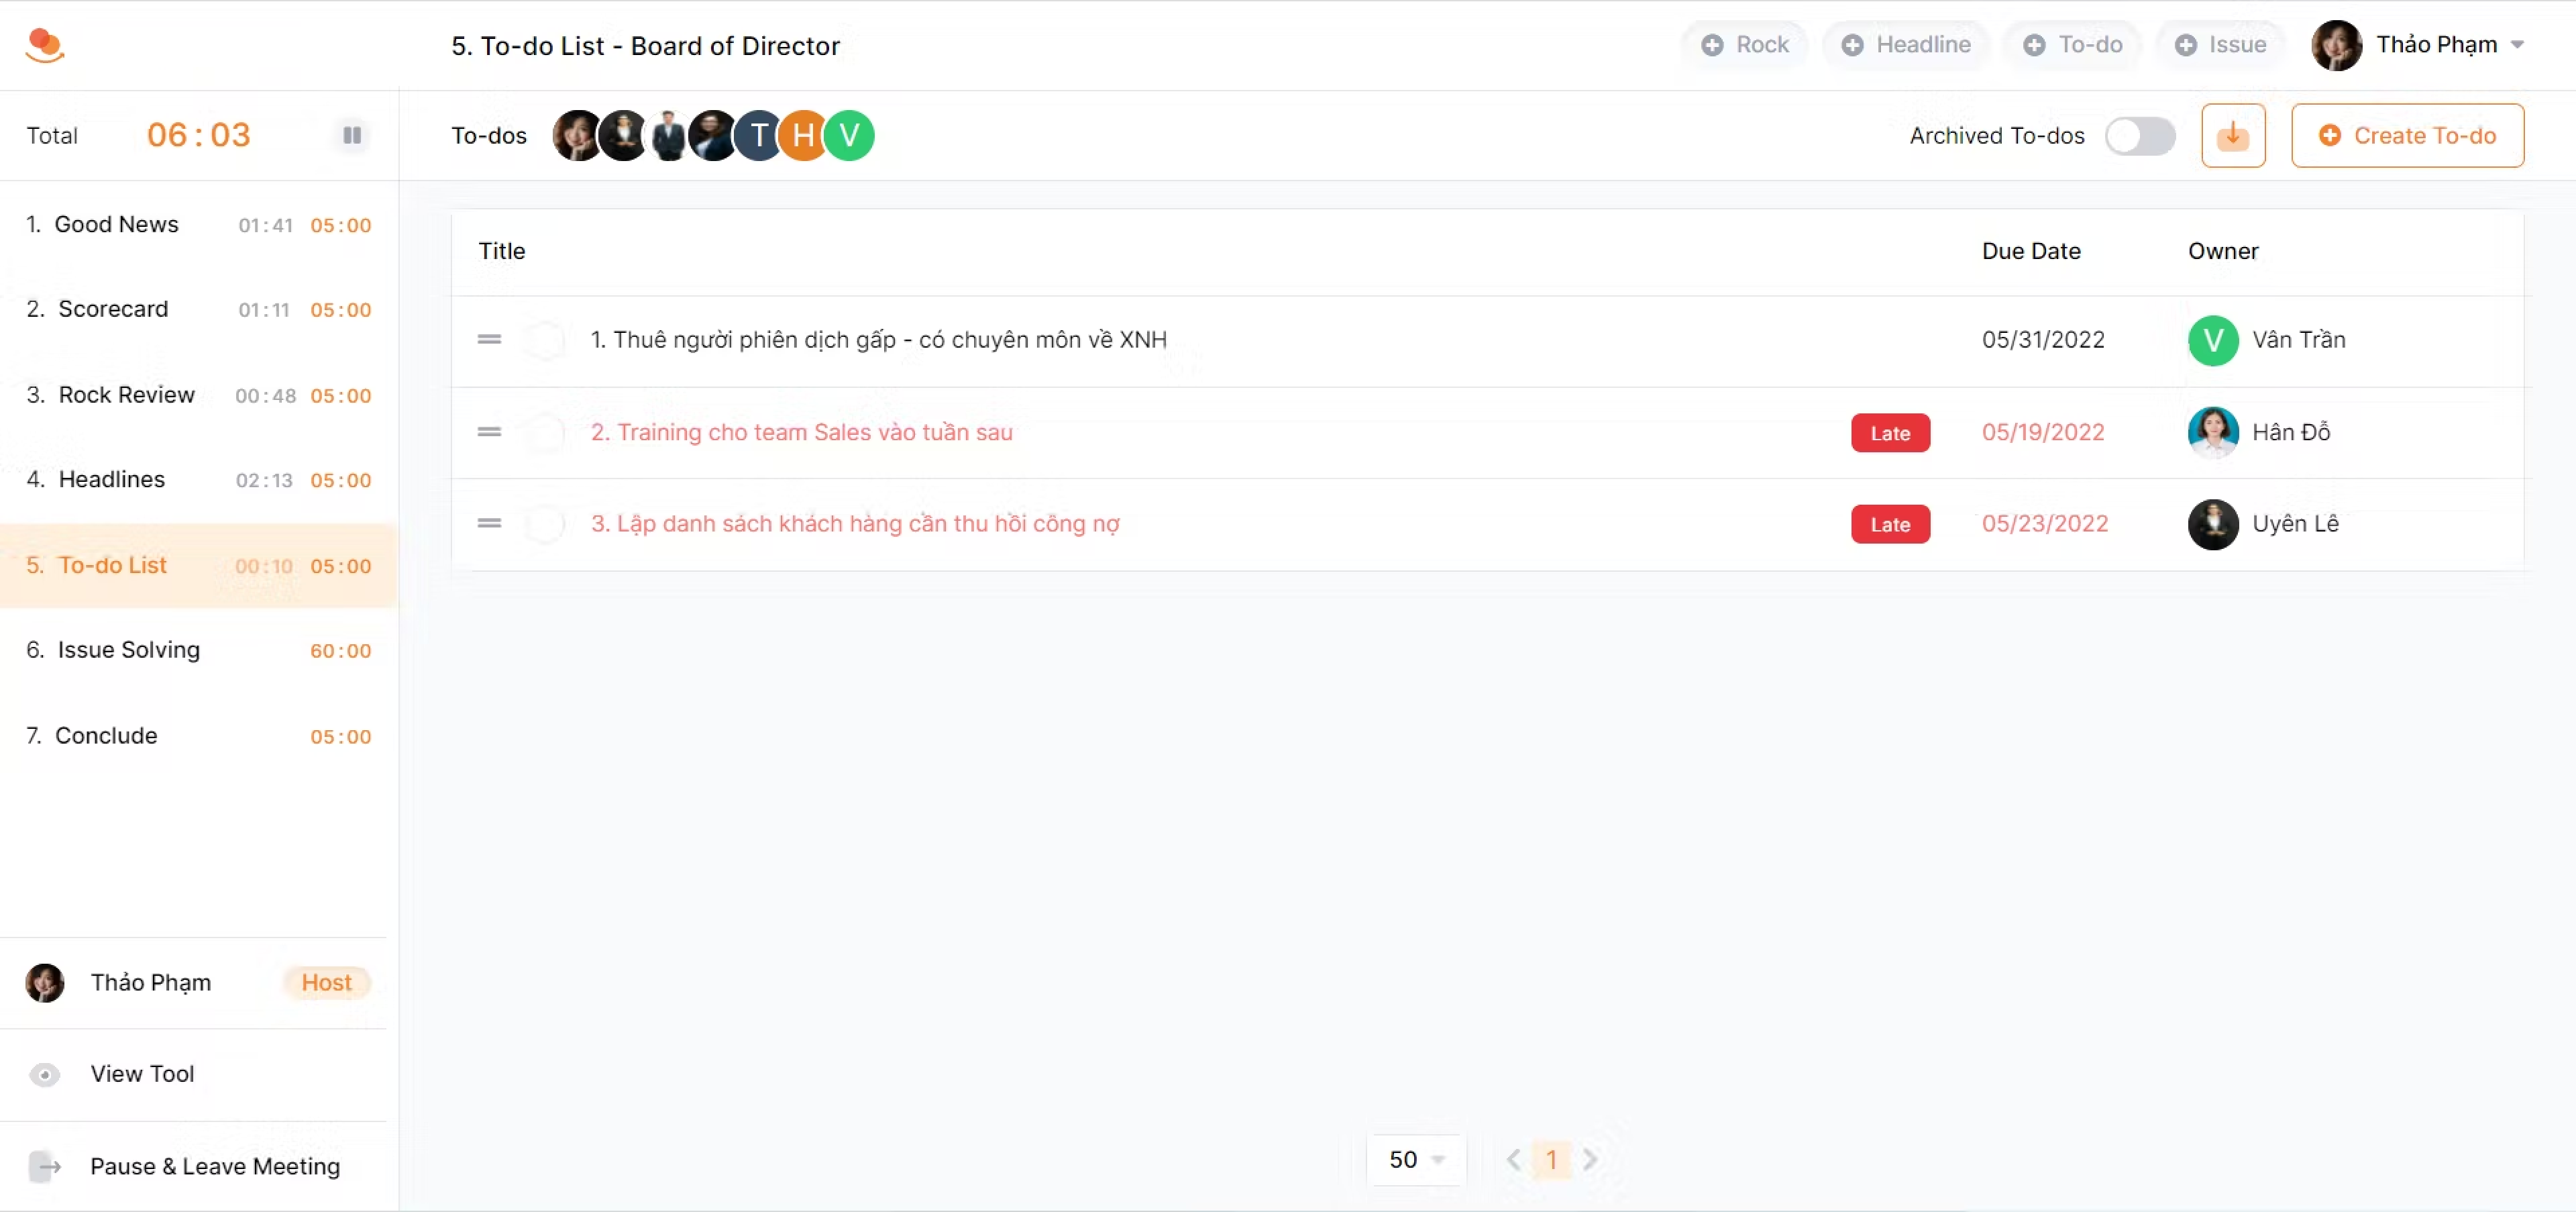The width and height of the screenshot is (2576, 1212).
Task: Click the Late badge on Training to-do
Action: (x=1889, y=433)
